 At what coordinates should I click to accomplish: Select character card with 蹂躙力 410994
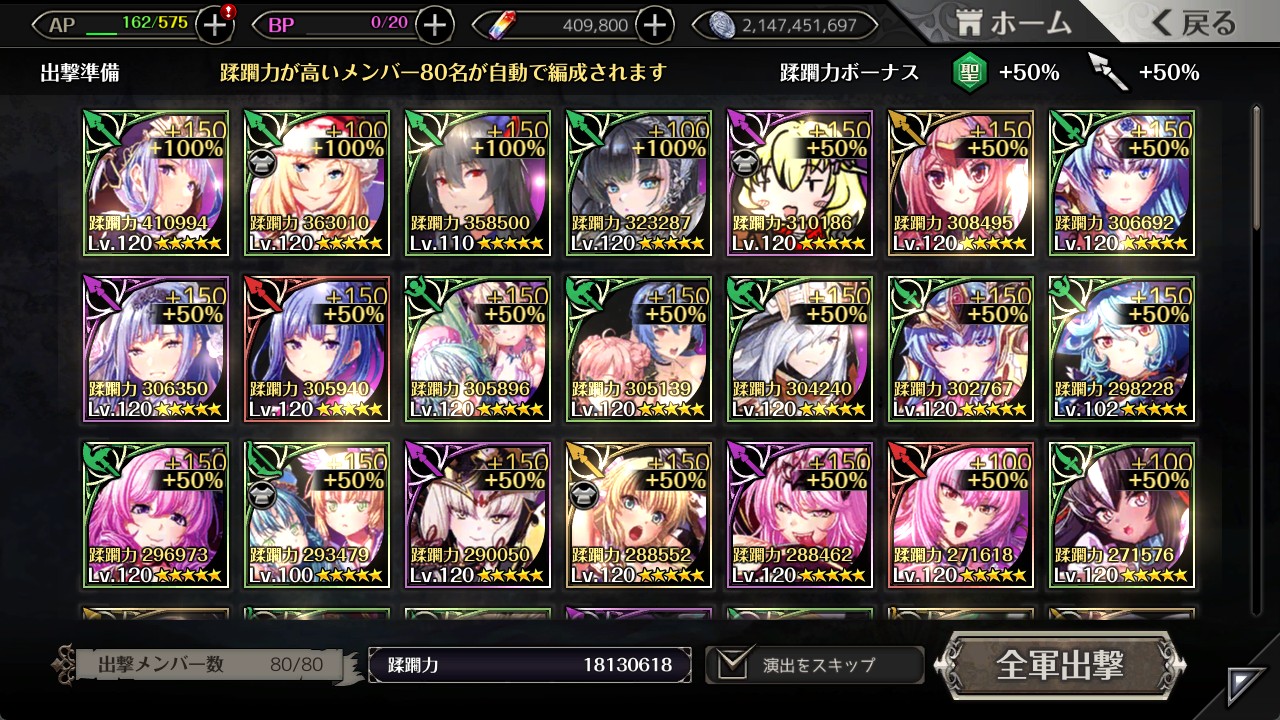156,183
